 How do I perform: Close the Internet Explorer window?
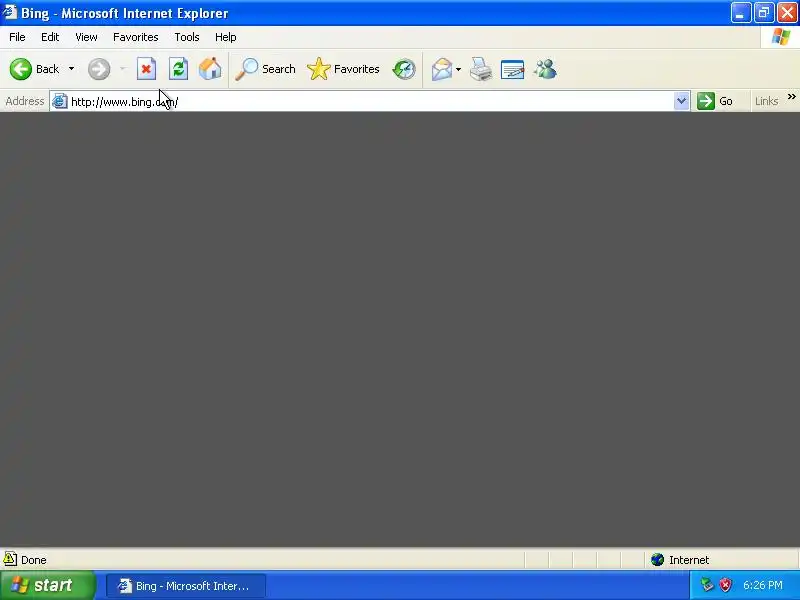tap(787, 13)
